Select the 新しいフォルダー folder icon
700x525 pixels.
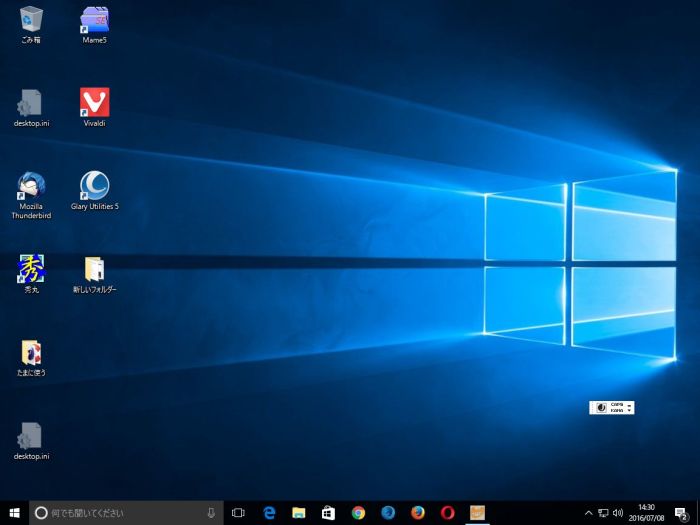tap(94, 269)
